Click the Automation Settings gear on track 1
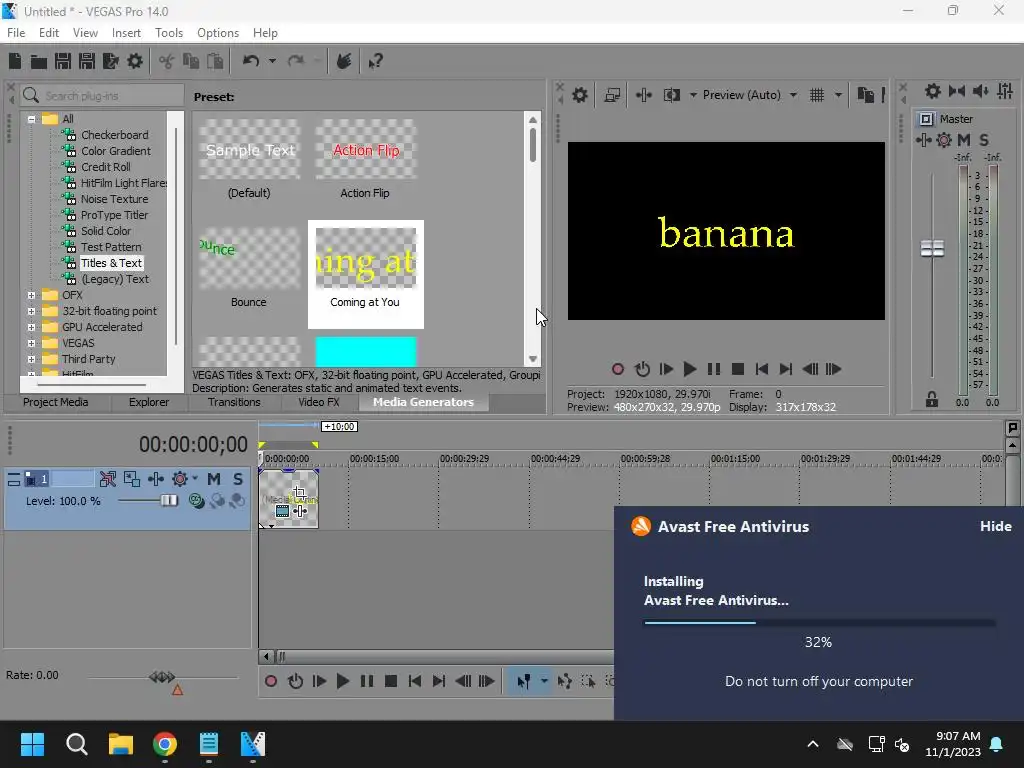Image resolution: width=1024 pixels, height=768 pixels. (x=180, y=479)
